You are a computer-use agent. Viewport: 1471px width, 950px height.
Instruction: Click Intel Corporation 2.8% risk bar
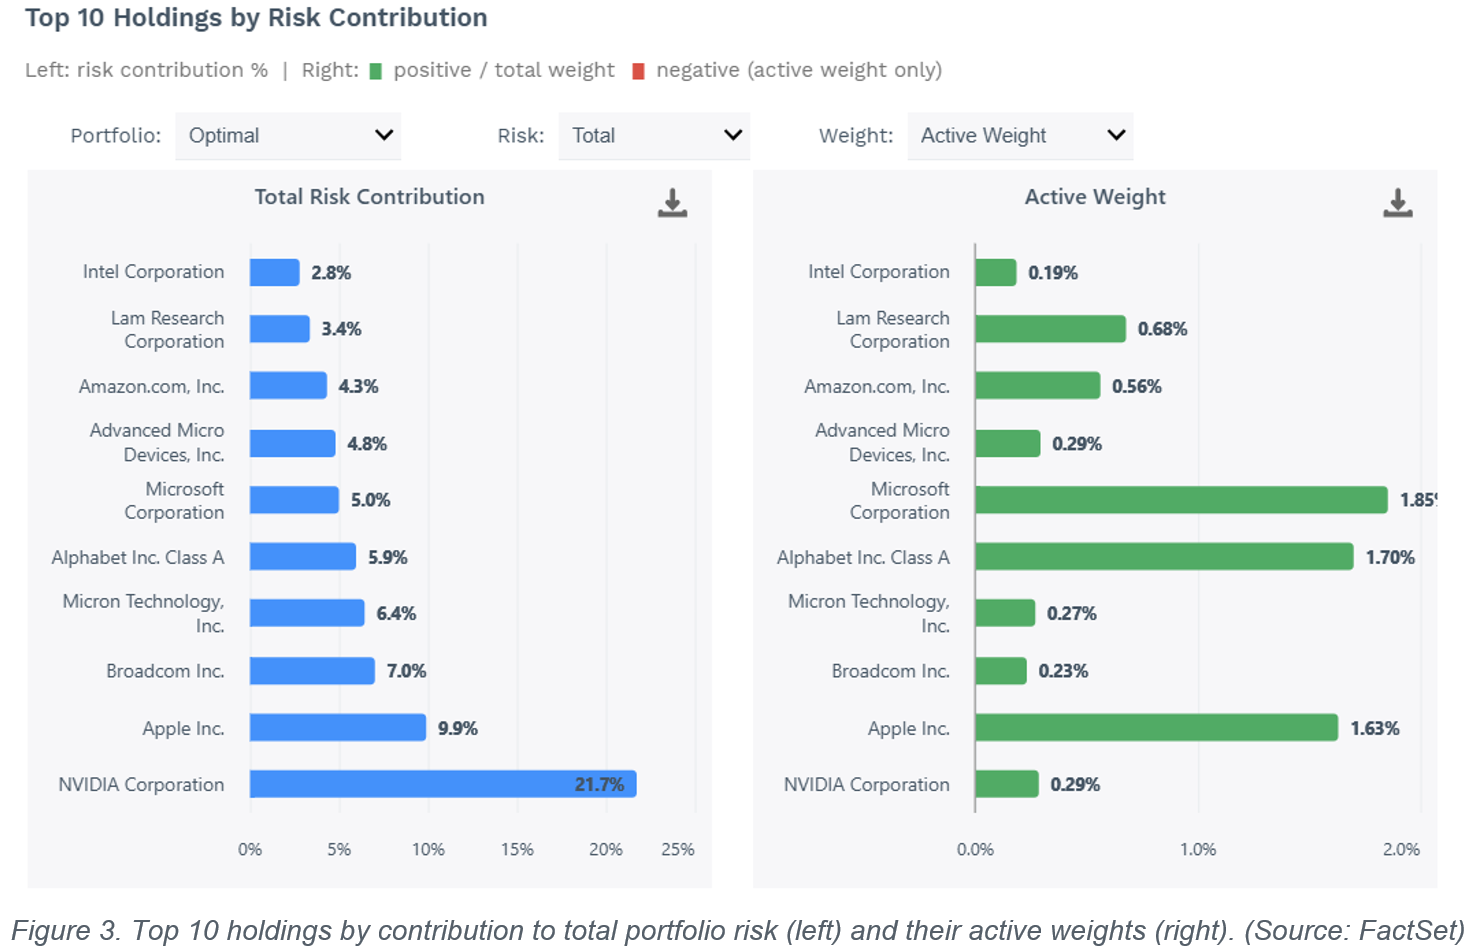coord(275,272)
